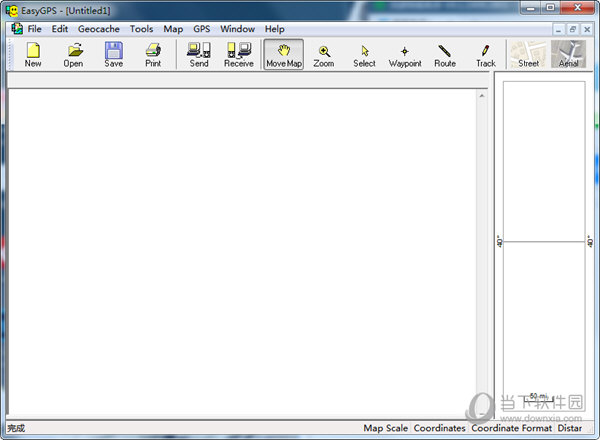This screenshot has height=440, width=600.
Task: Save the document with Save icon
Action: click(114, 55)
